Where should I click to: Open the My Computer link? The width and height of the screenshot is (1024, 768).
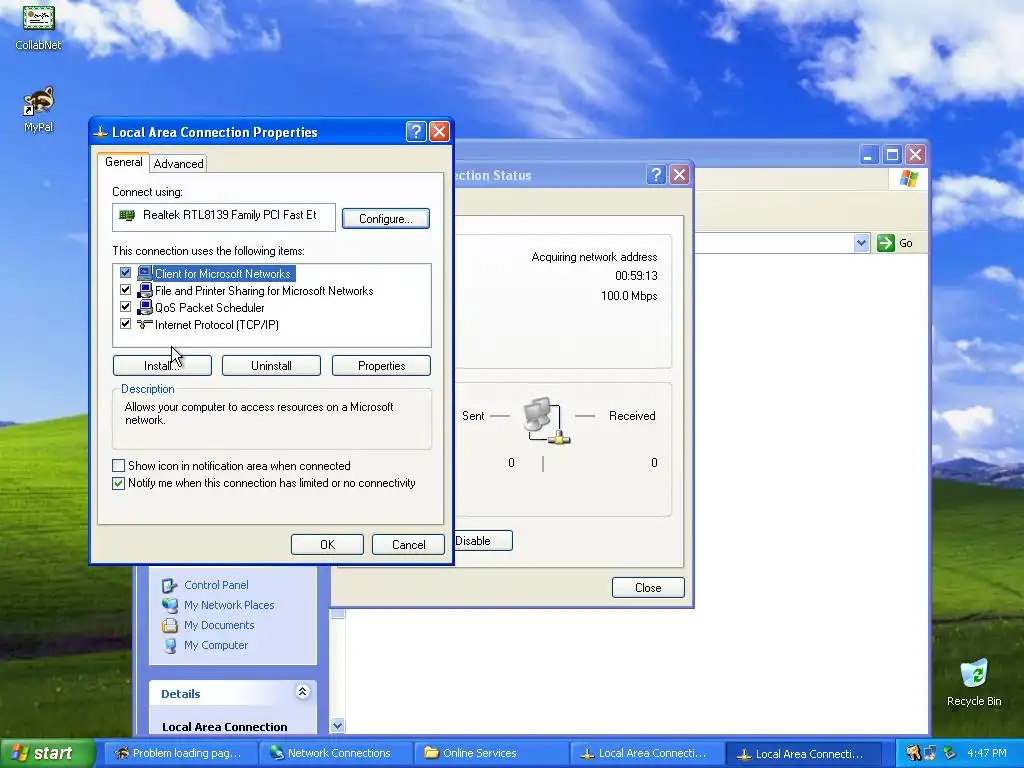tap(216, 645)
